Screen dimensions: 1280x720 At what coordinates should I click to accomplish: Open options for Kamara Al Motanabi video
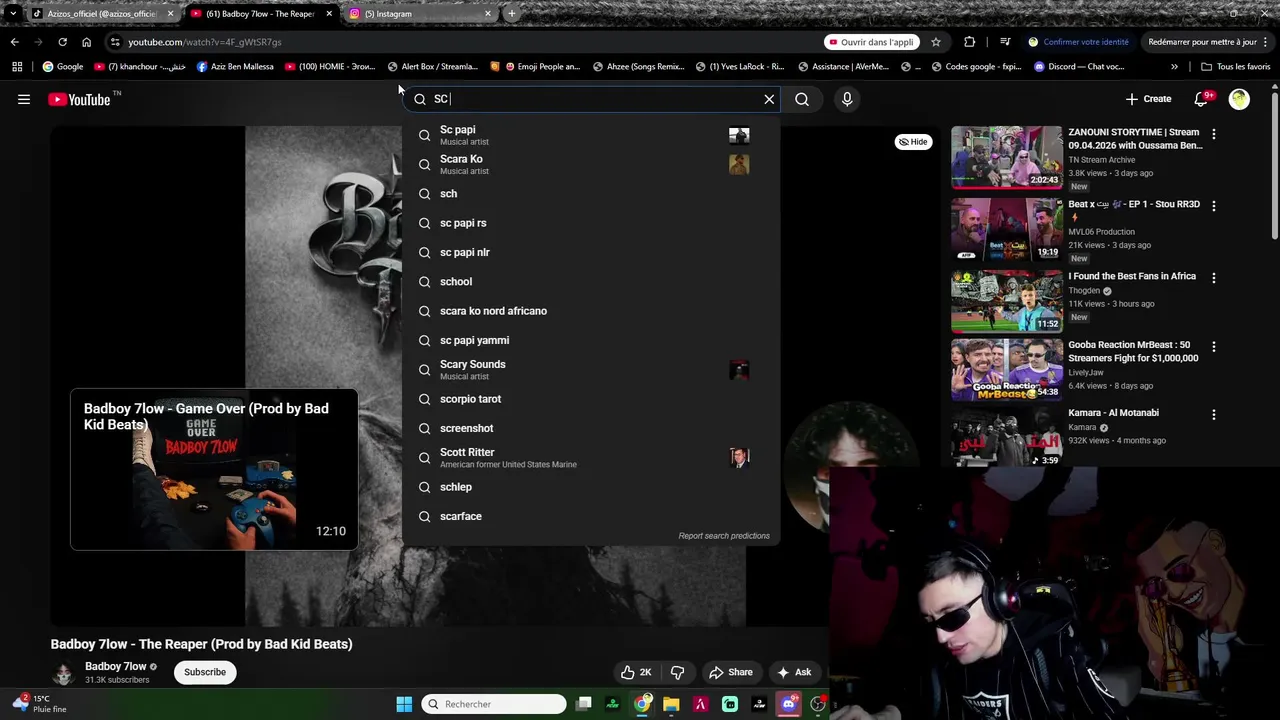(1214, 414)
